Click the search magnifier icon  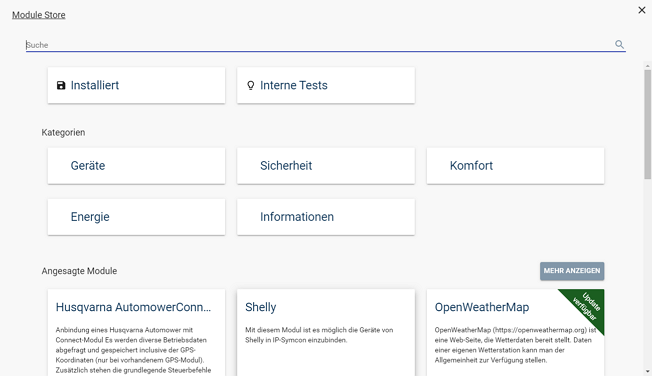(x=619, y=44)
